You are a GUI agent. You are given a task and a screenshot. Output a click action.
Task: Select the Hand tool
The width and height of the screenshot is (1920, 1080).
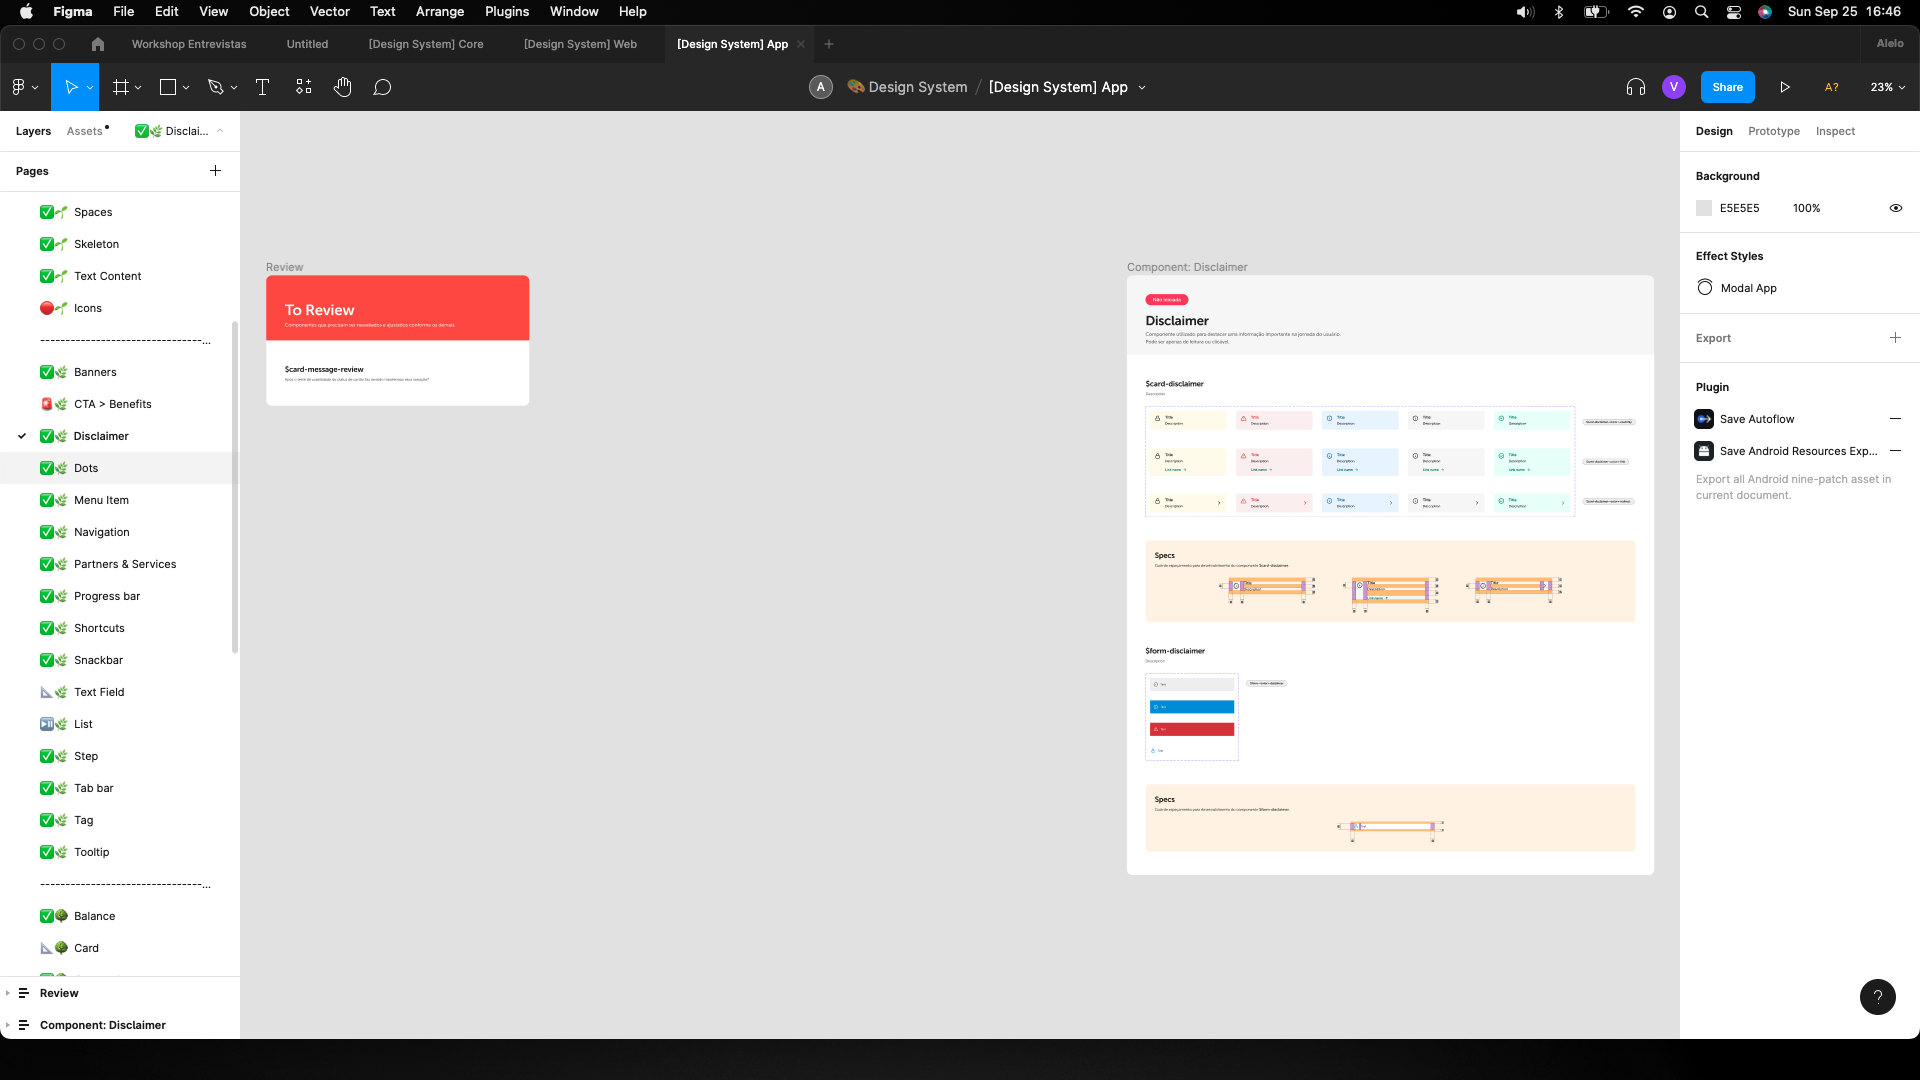coord(343,87)
